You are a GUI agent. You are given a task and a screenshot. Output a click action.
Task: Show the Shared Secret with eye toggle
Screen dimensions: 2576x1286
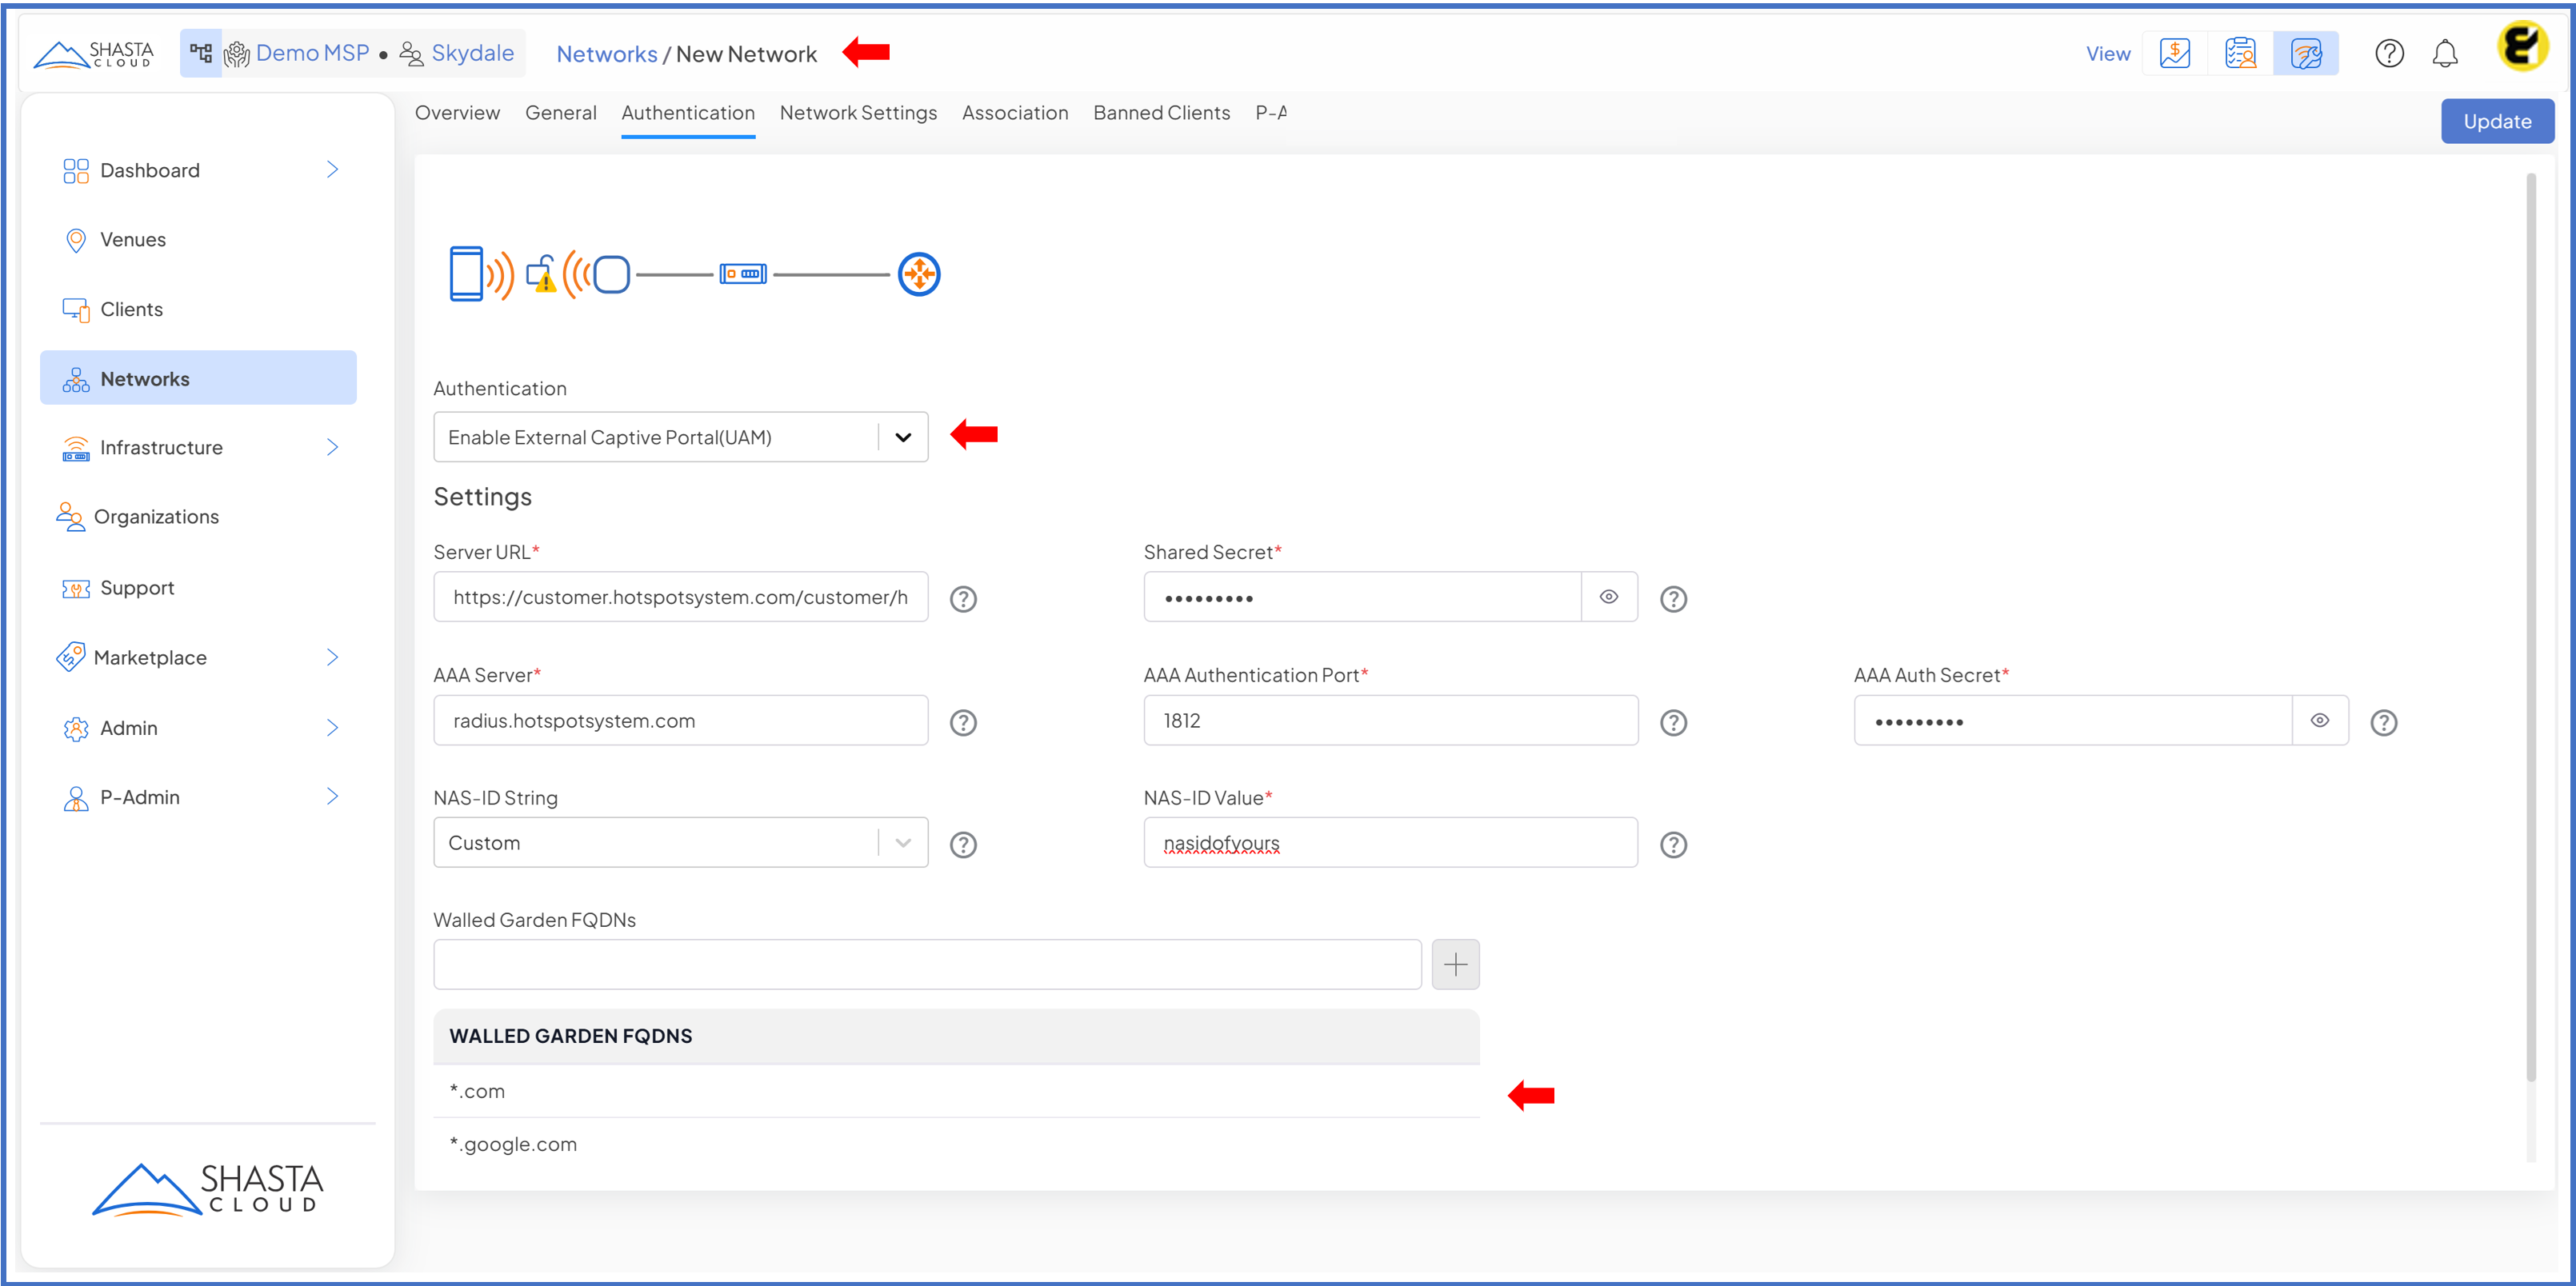pos(1608,597)
